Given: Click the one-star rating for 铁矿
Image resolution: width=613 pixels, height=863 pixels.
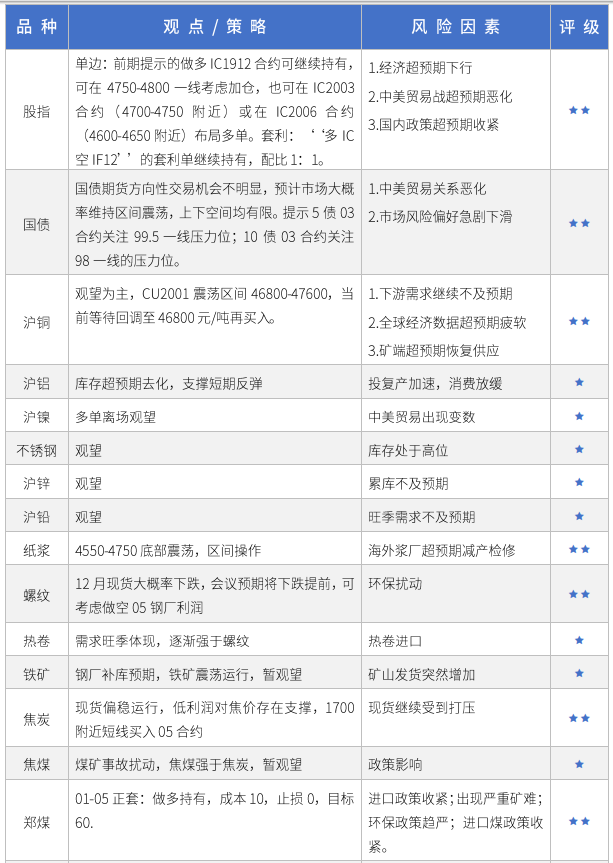Looking at the screenshot, I should point(579,673).
